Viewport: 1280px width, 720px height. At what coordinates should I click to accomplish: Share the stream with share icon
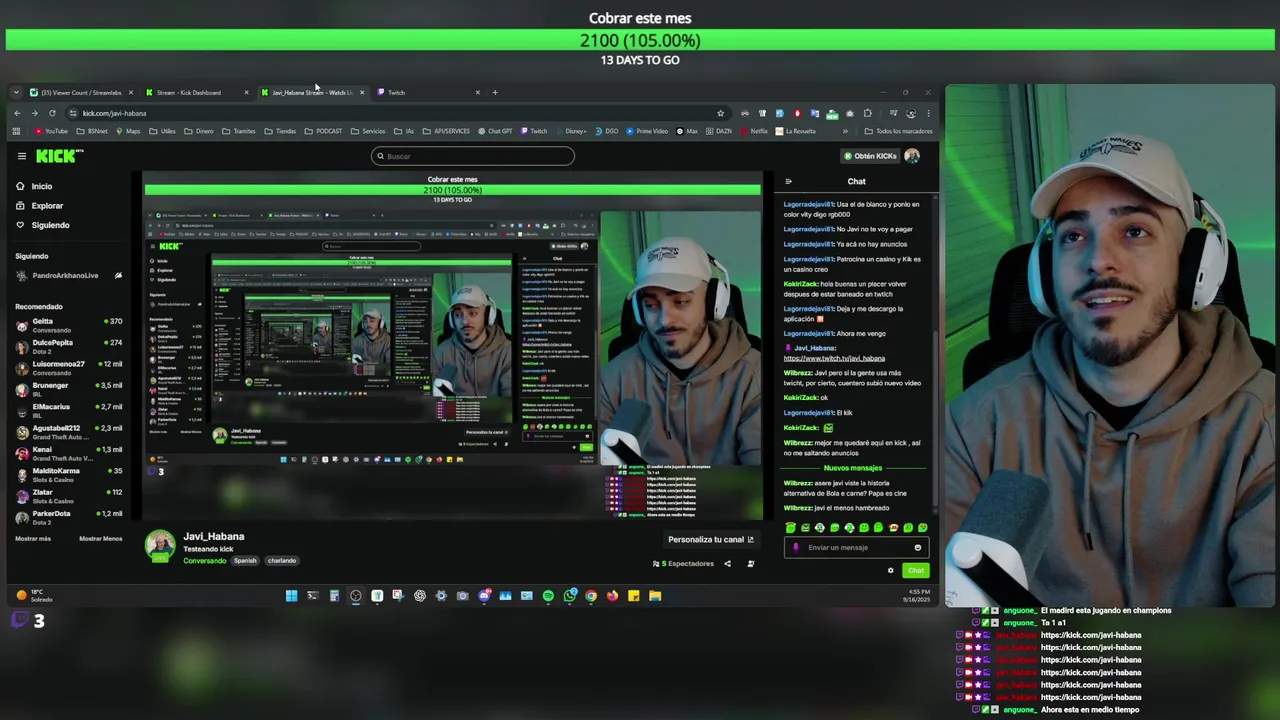[x=727, y=564]
